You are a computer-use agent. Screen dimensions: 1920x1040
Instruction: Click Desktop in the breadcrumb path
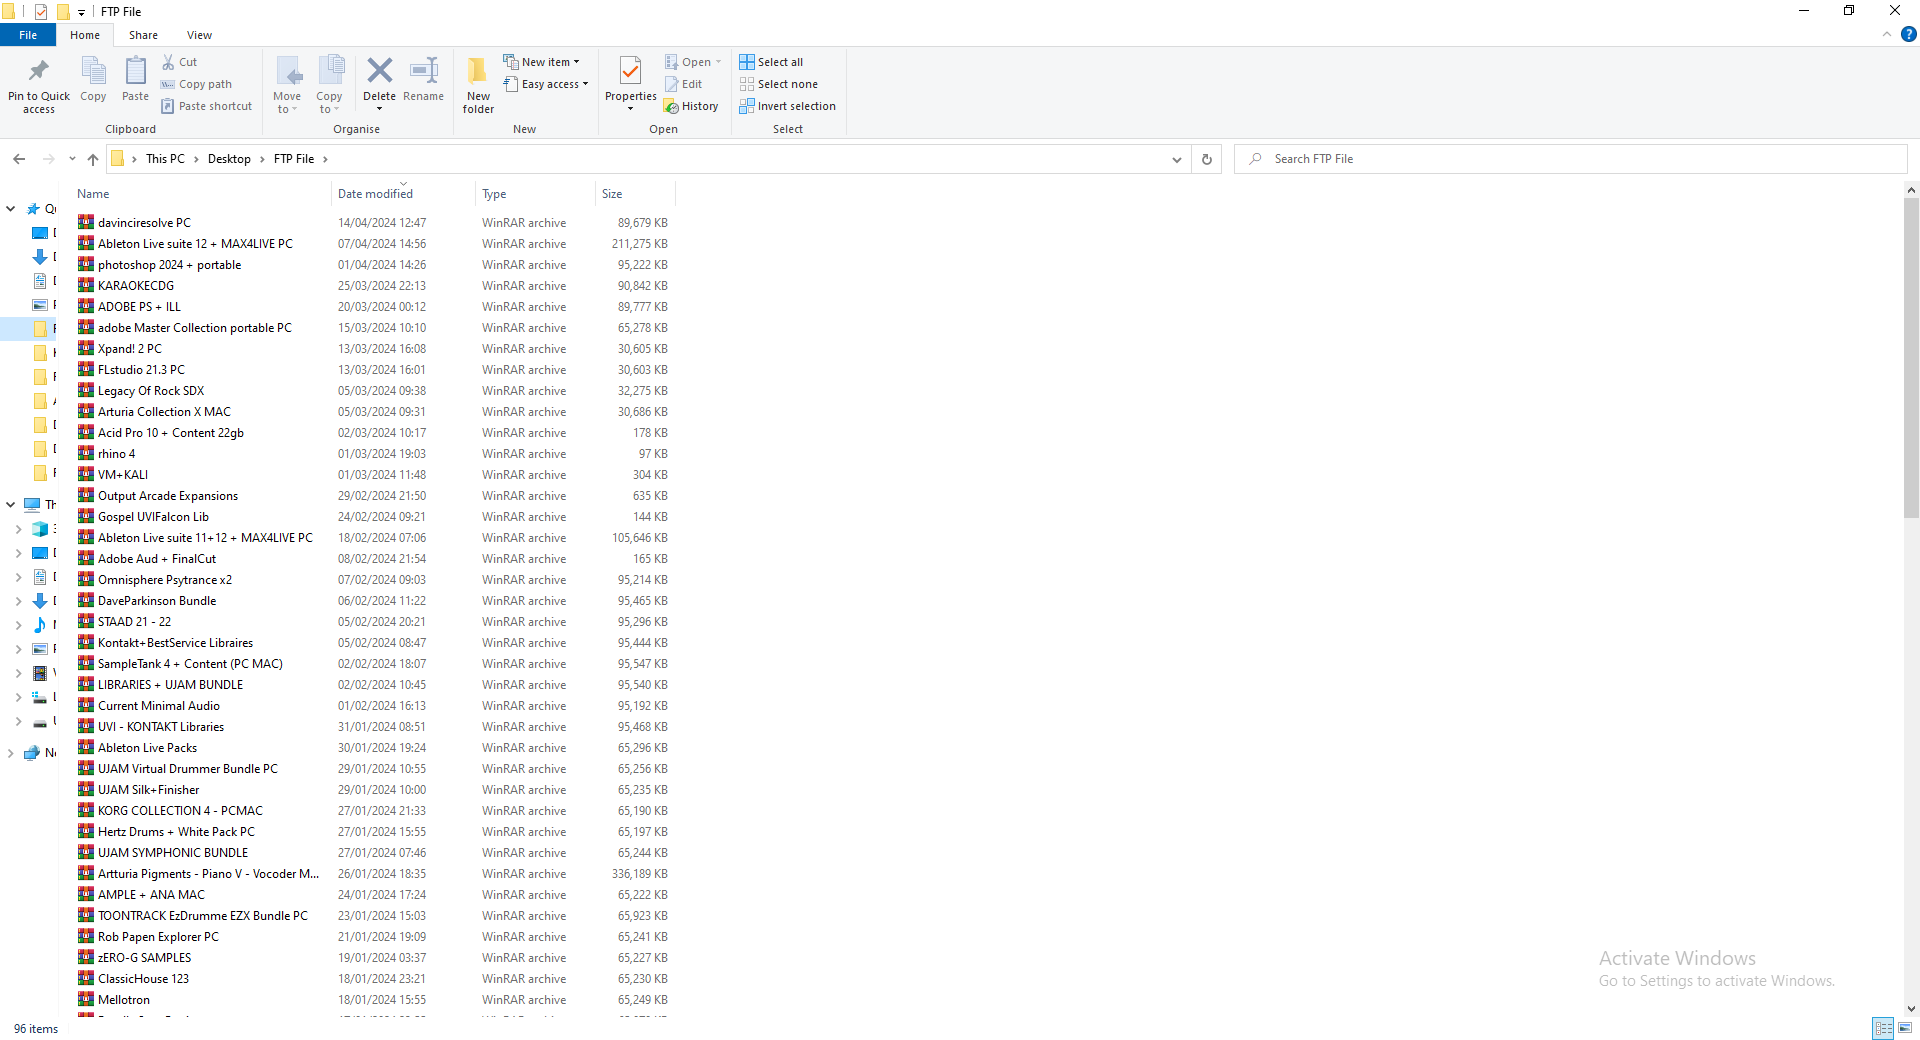(x=229, y=159)
